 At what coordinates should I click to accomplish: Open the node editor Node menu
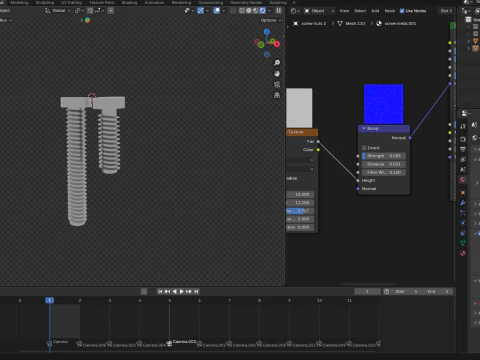coord(390,11)
